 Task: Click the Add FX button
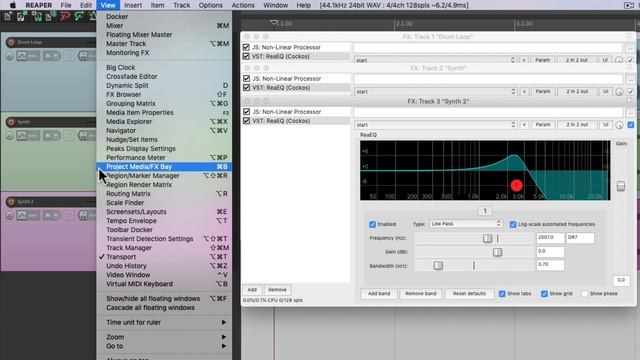[x=252, y=290]
